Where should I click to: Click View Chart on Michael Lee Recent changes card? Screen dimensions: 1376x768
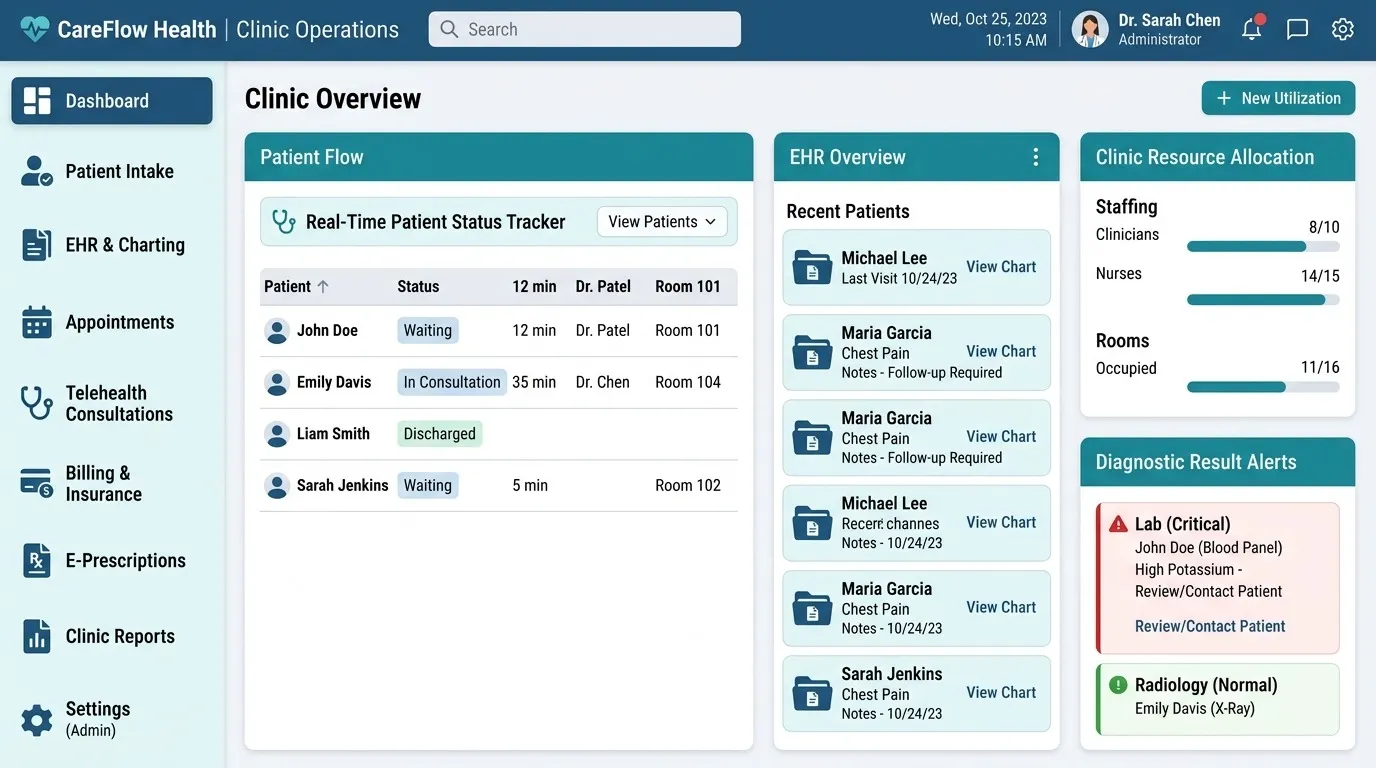pyautogui.click(x=1001, y=522)
